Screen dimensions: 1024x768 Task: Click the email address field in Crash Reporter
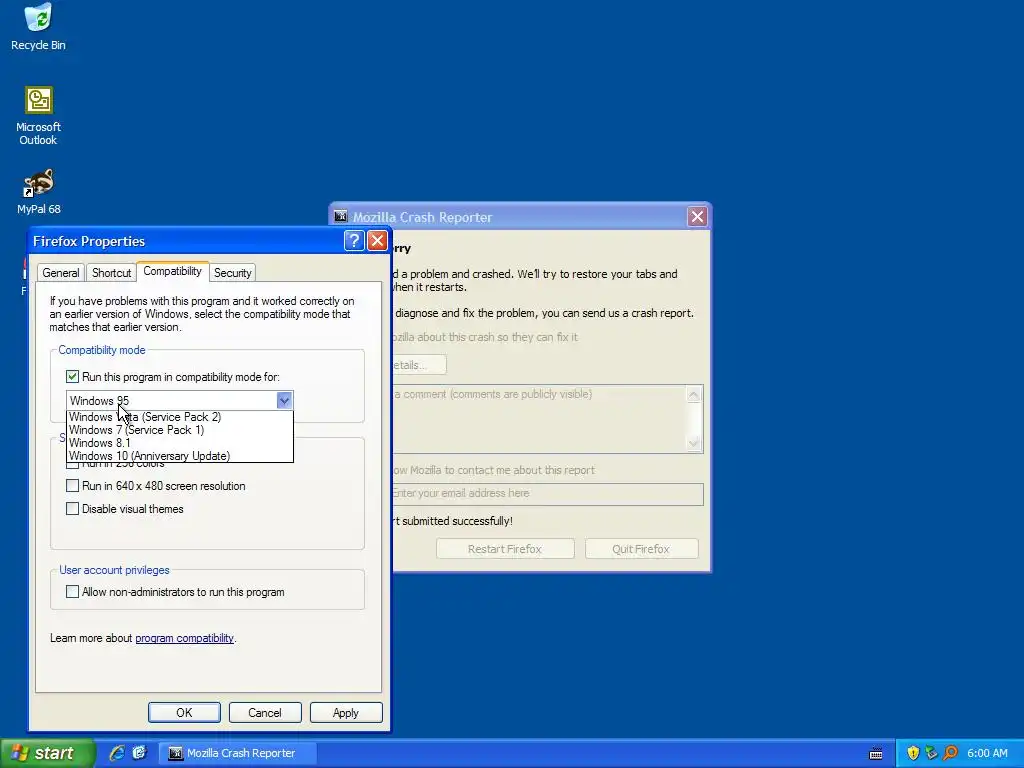point(547,494)
